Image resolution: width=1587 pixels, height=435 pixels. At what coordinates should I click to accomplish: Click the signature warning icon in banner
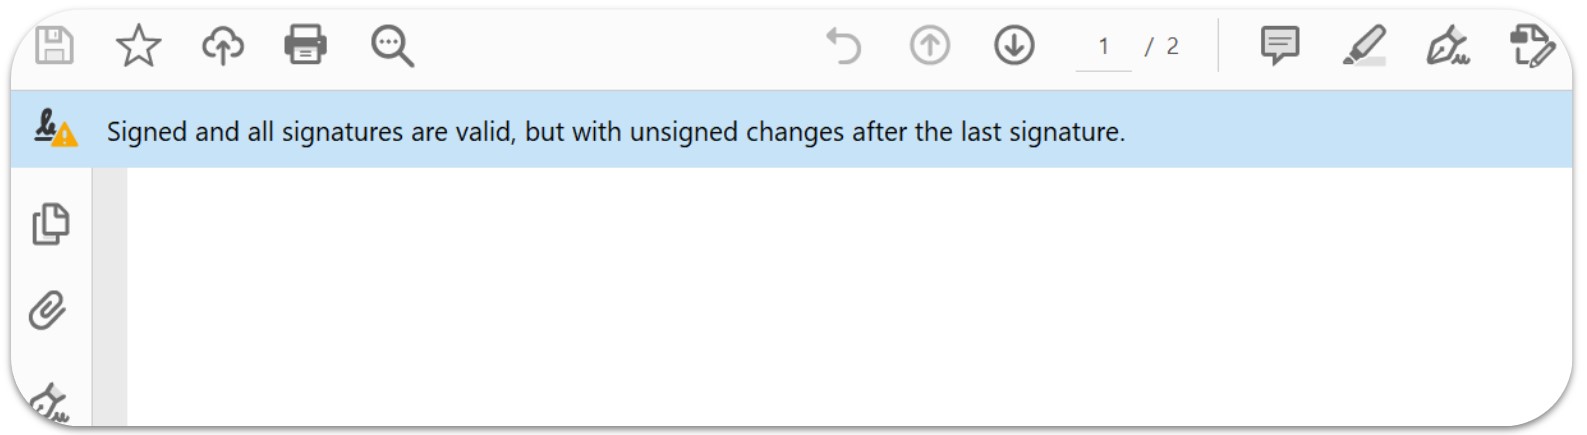pyautogui.click(x=55, y=129)
